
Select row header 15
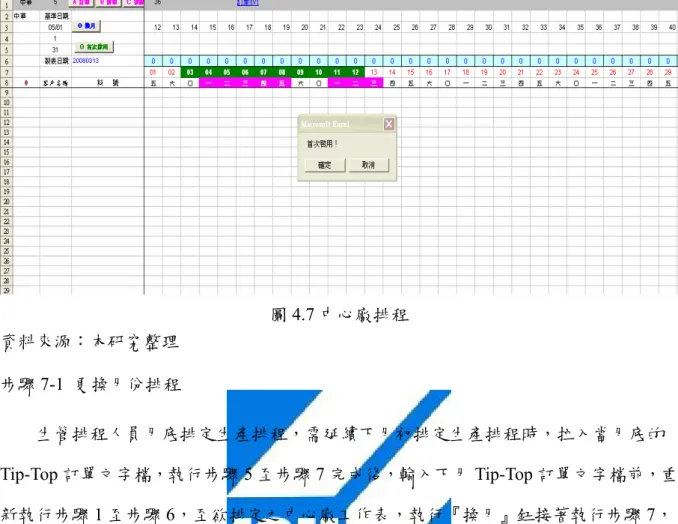(x=6, y=152)
